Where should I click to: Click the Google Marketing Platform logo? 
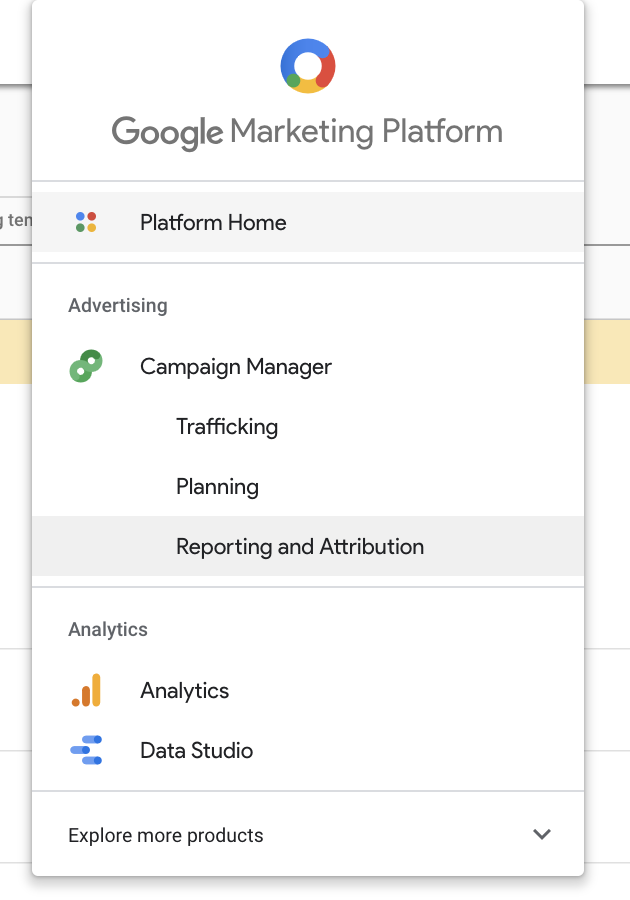pos(308,66)
